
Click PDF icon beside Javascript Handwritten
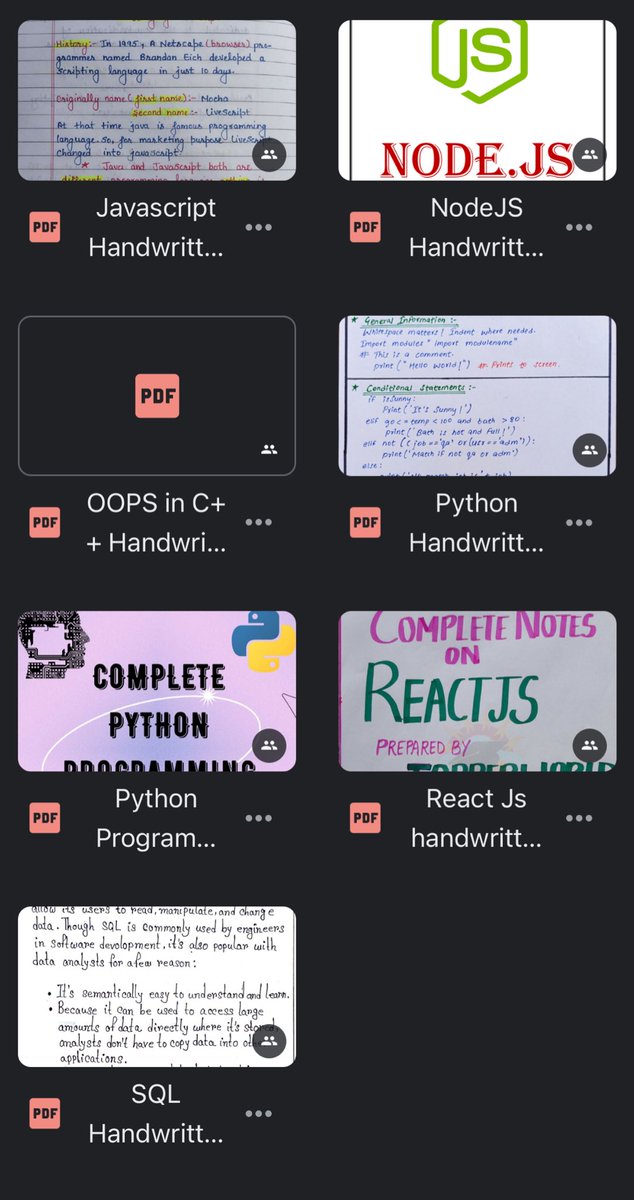pos(45,227)
